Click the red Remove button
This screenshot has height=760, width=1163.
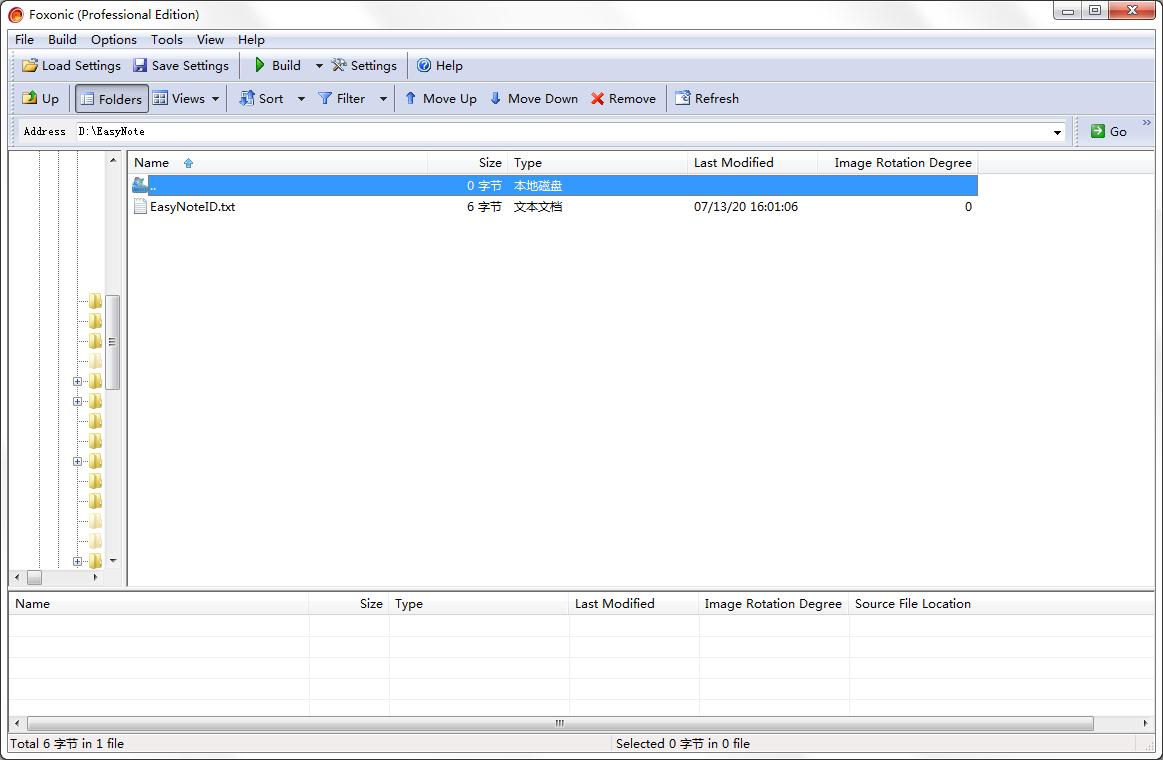(x=623, y=99)
